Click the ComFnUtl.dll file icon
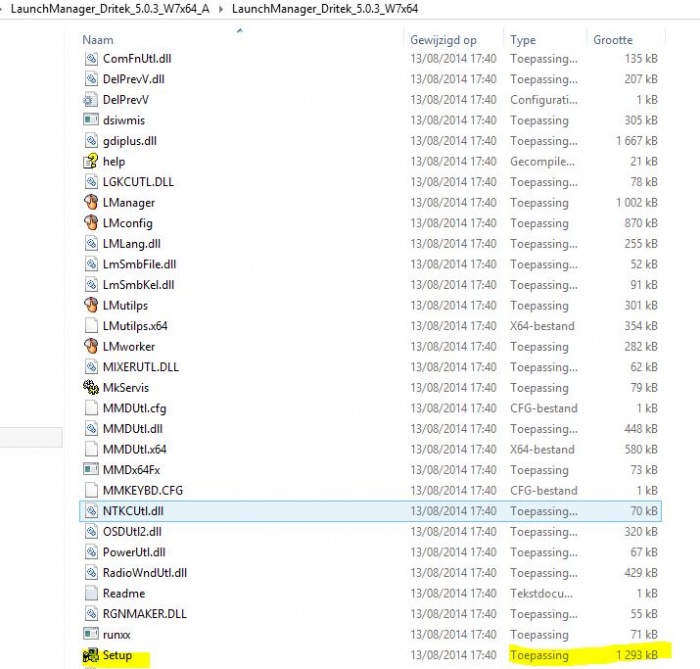 pyautogui.click(x=91, y=58)
